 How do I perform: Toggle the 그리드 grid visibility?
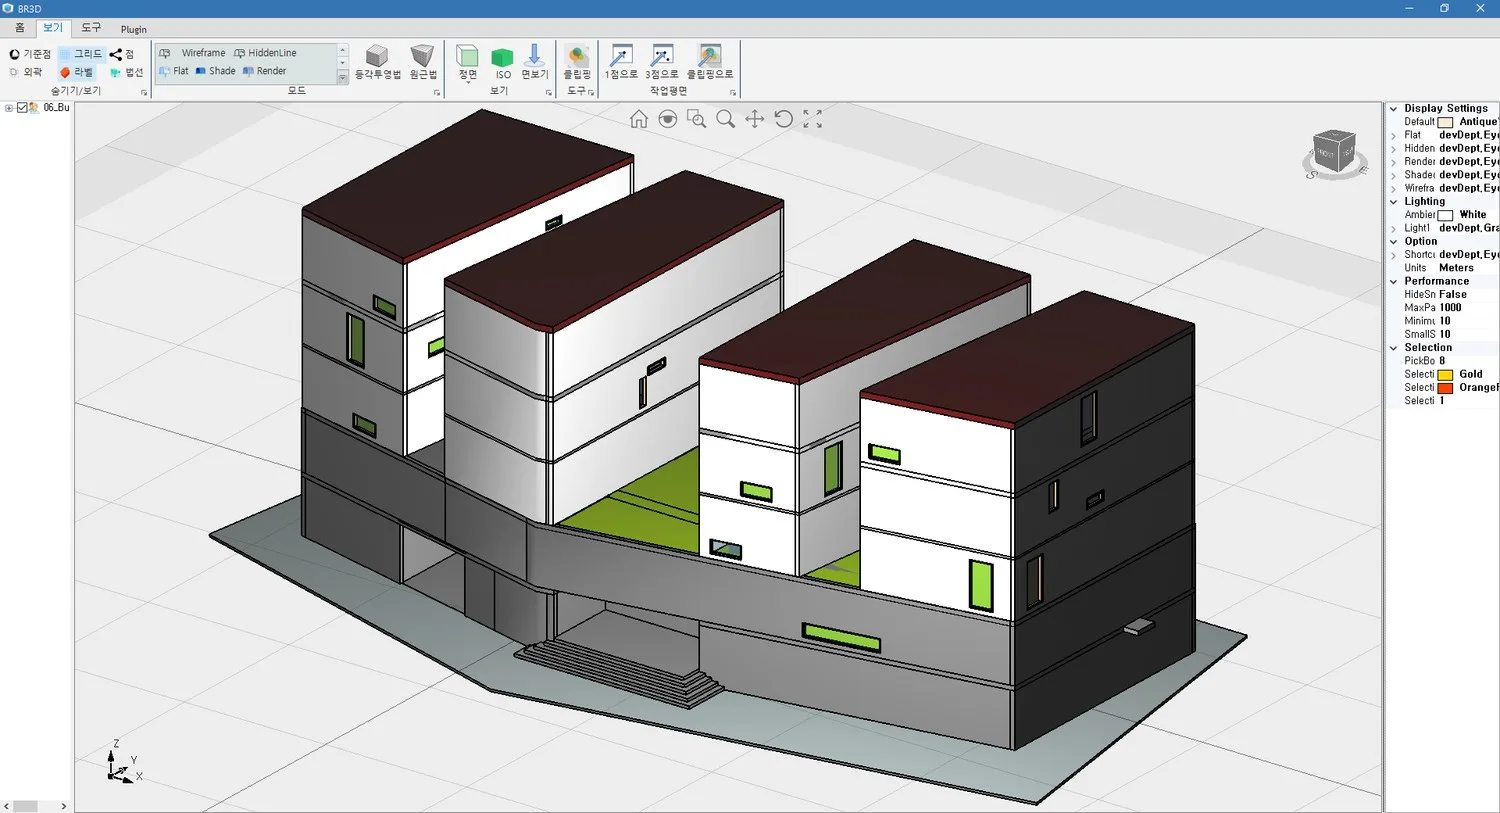(81, 54)
